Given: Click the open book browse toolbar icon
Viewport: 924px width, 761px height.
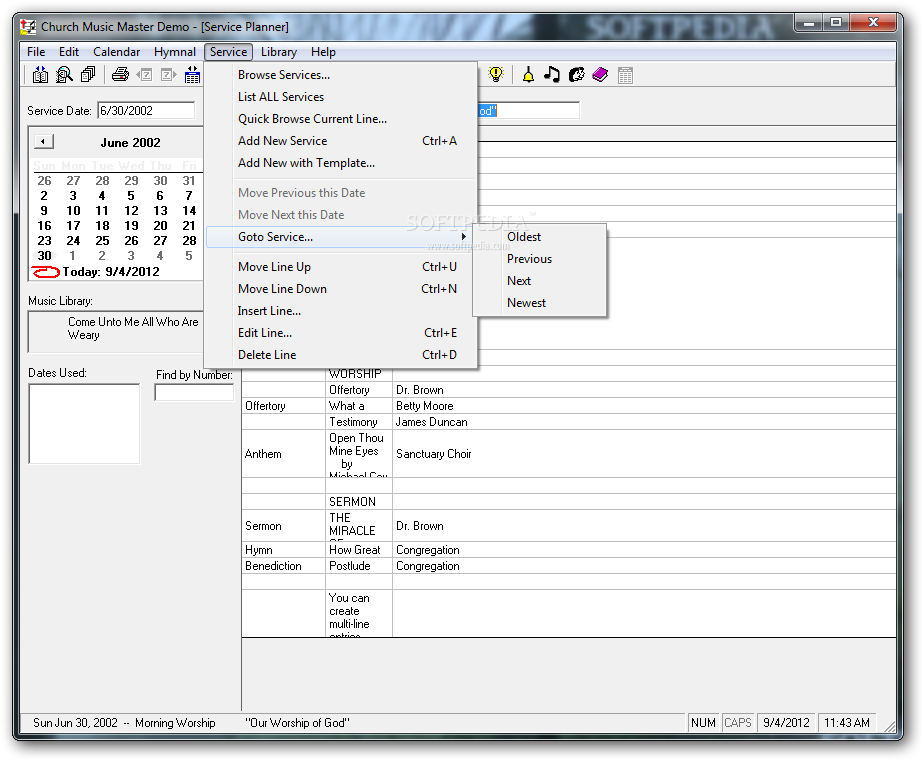Looking at the screenshot, I should tap(40, 75).
